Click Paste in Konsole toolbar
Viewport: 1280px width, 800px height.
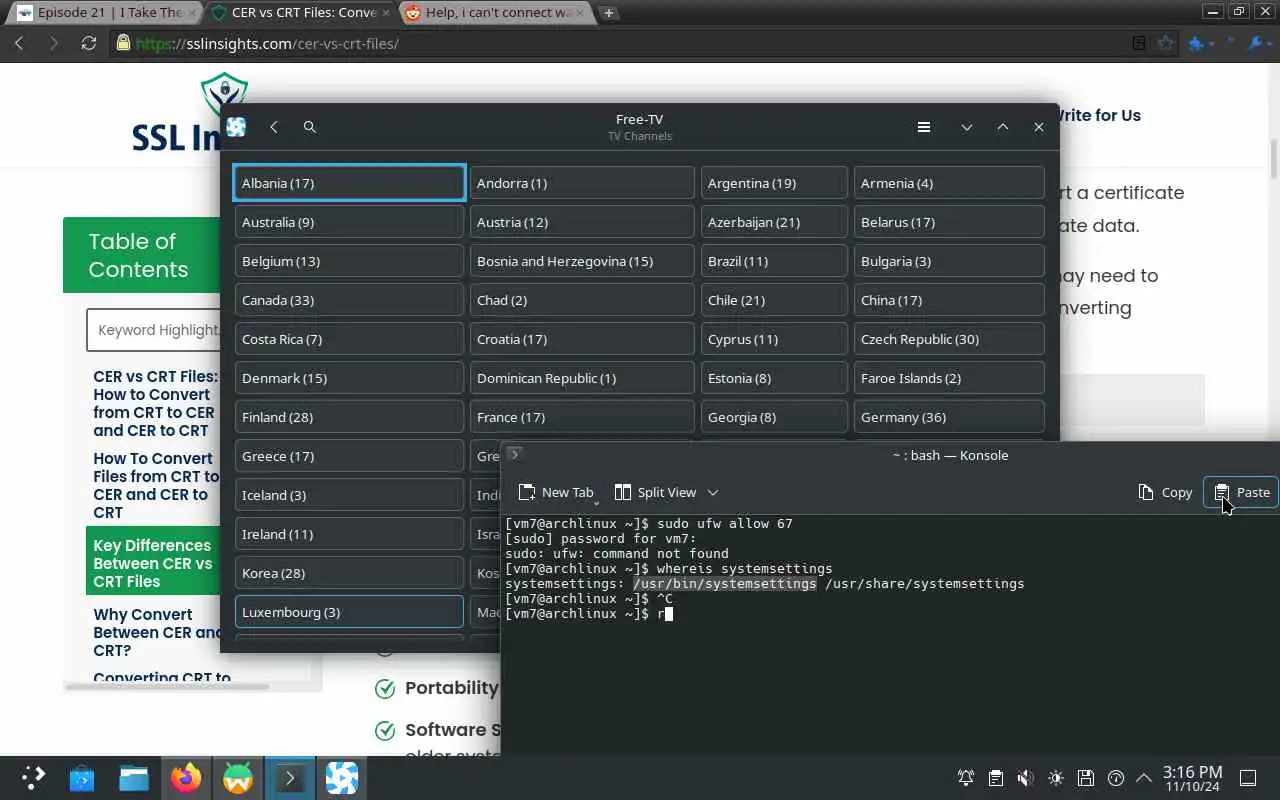[x=1241, y=492]
